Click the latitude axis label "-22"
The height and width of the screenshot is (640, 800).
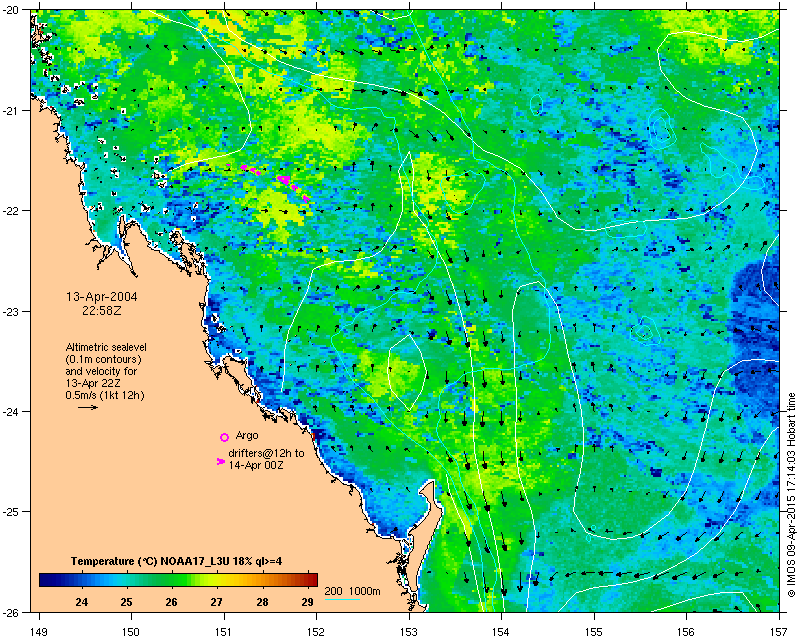11,211
